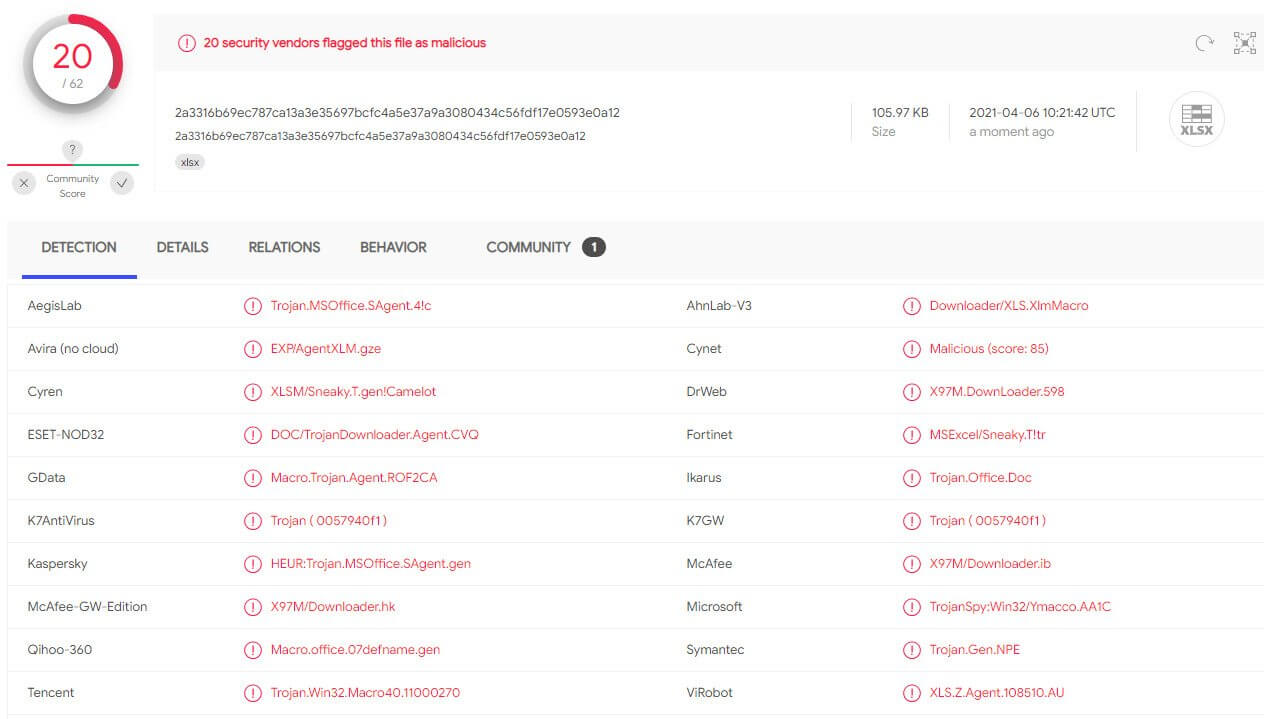Click the McAfee-GW-Edition vendor name

88,607
